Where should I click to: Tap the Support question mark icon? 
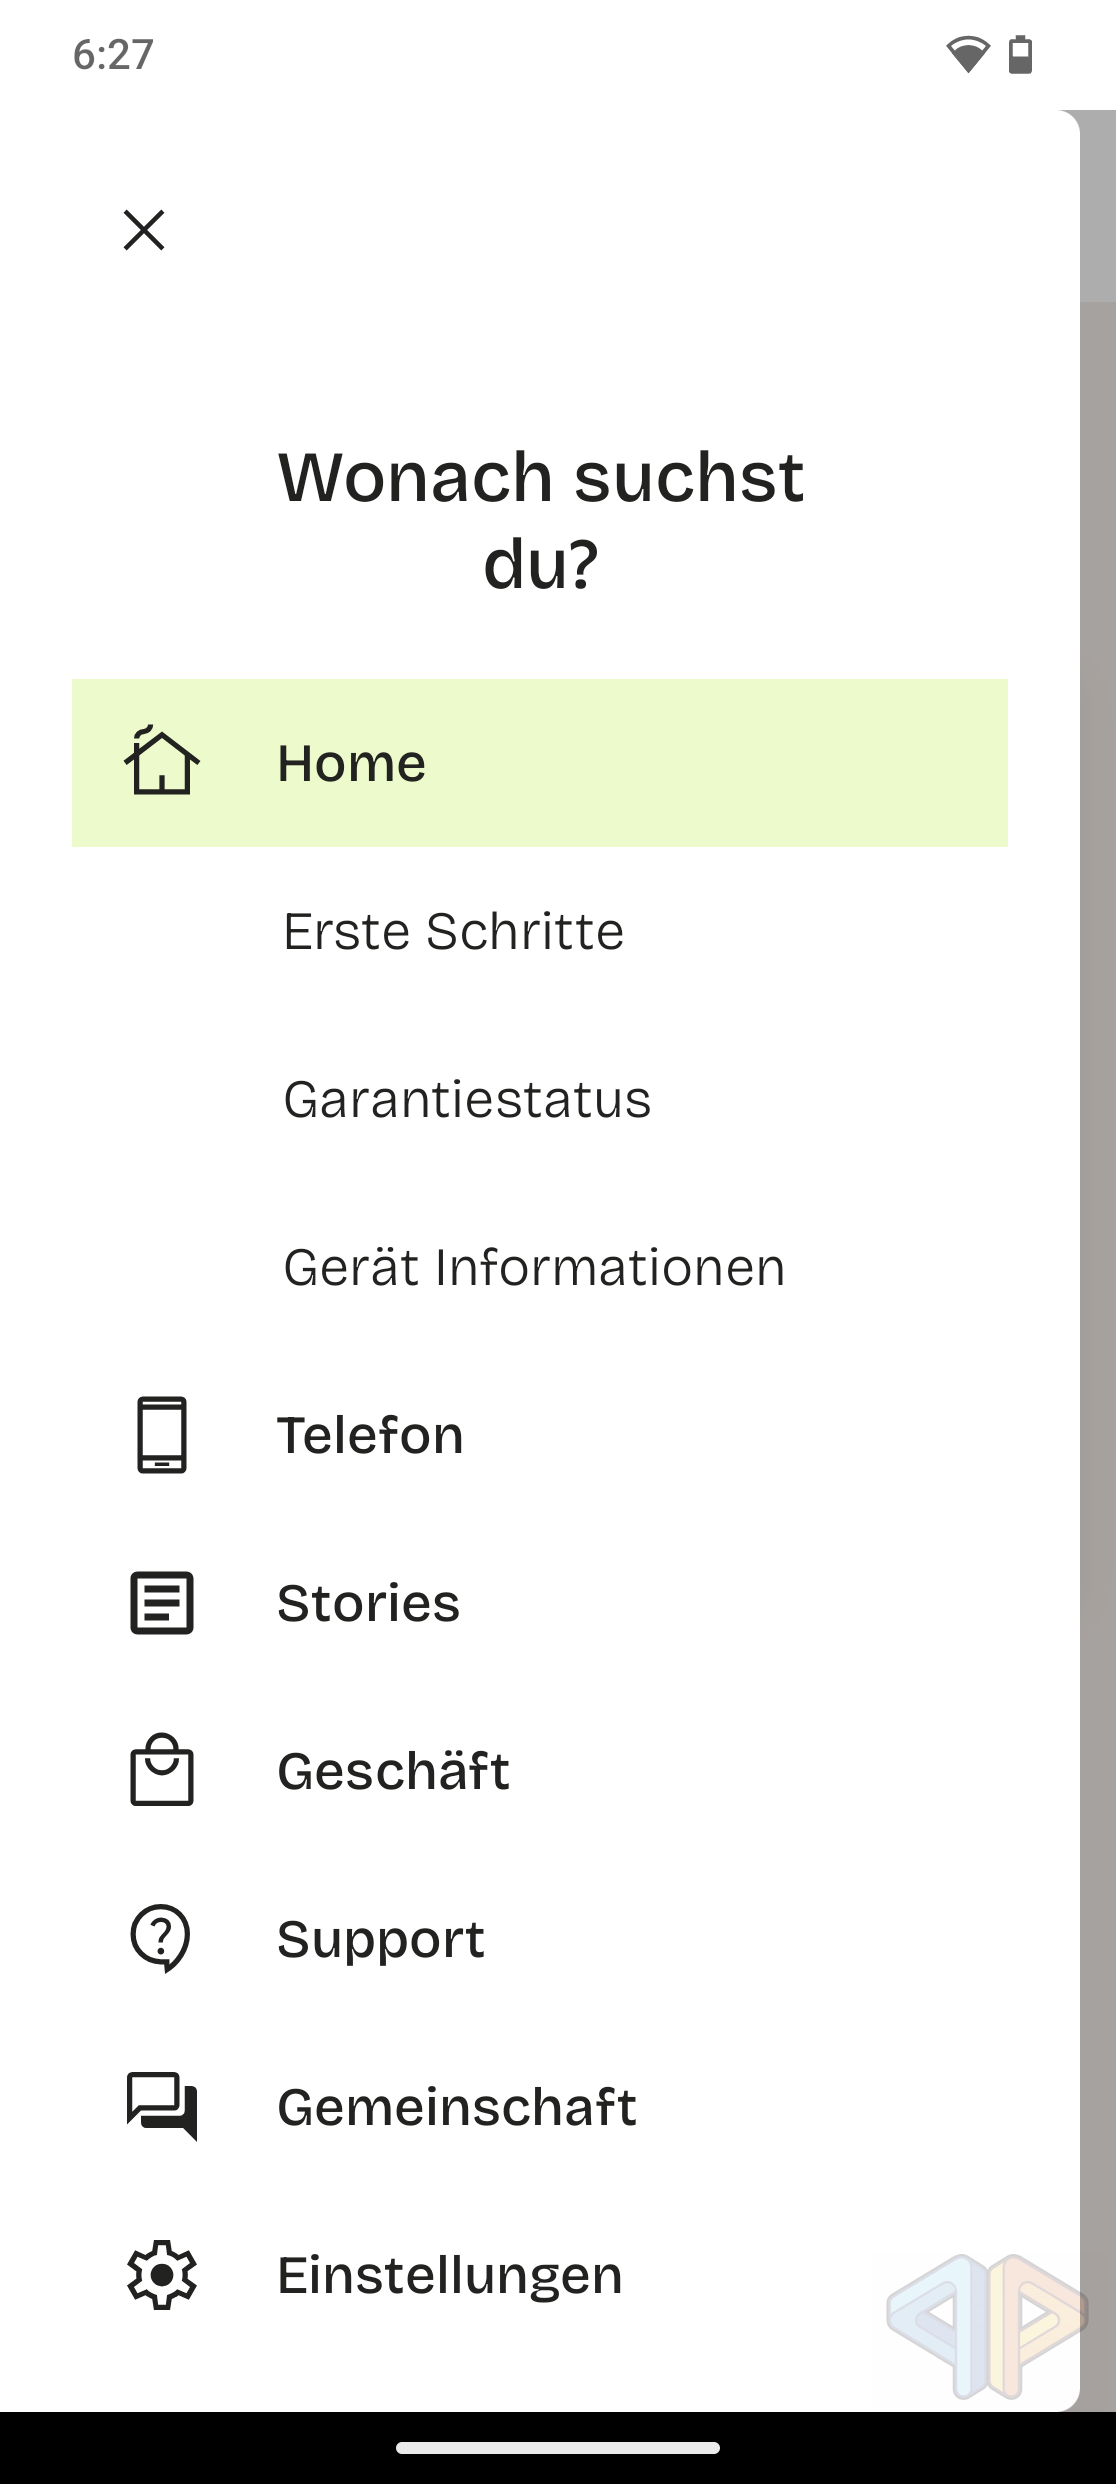tap(161, 1938)
